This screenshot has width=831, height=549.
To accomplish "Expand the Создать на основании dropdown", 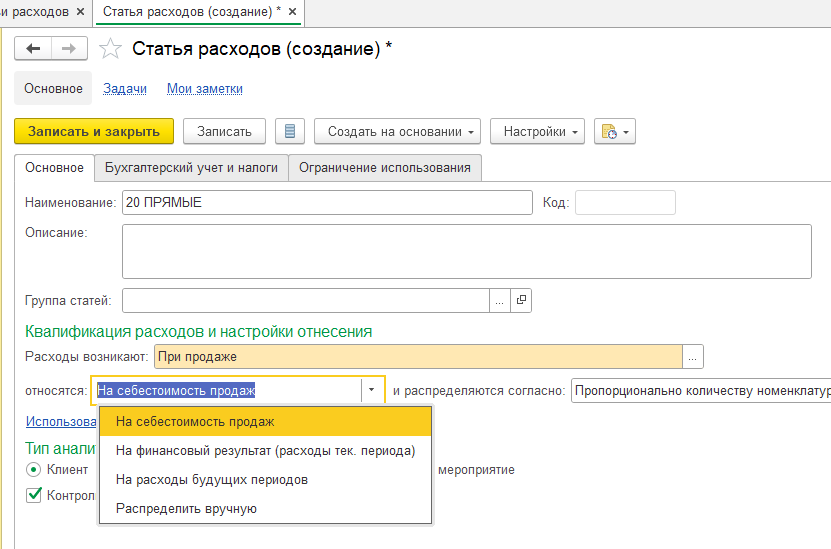I will (x=397, y=132).
